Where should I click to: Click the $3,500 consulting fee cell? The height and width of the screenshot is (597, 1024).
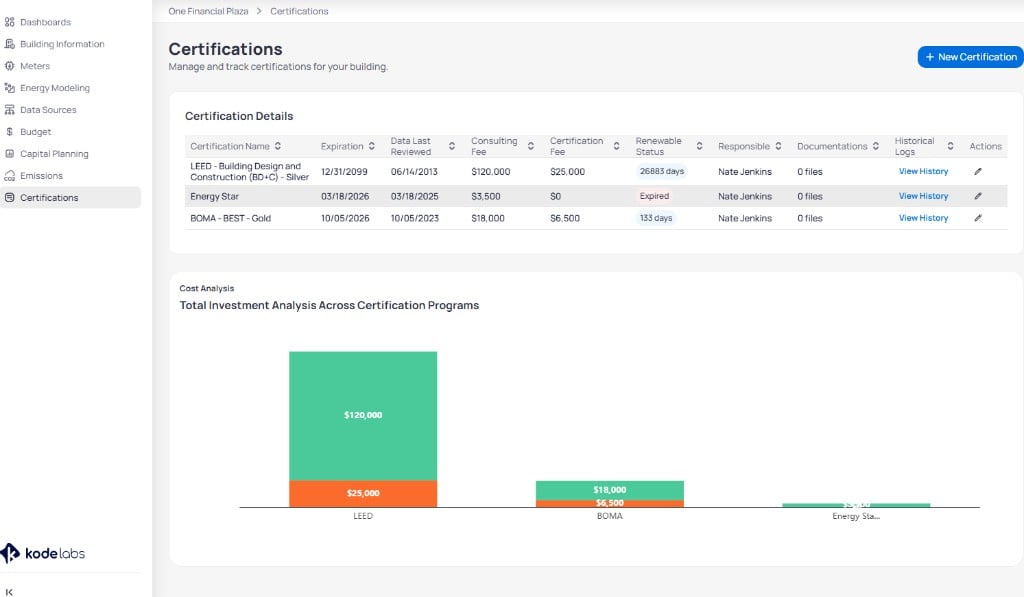pos(486,196)
